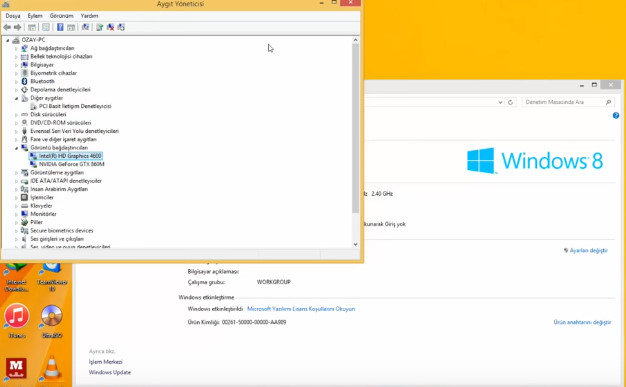Open the Windows Update link
The image size is (626, 387).
coord(110,372)
